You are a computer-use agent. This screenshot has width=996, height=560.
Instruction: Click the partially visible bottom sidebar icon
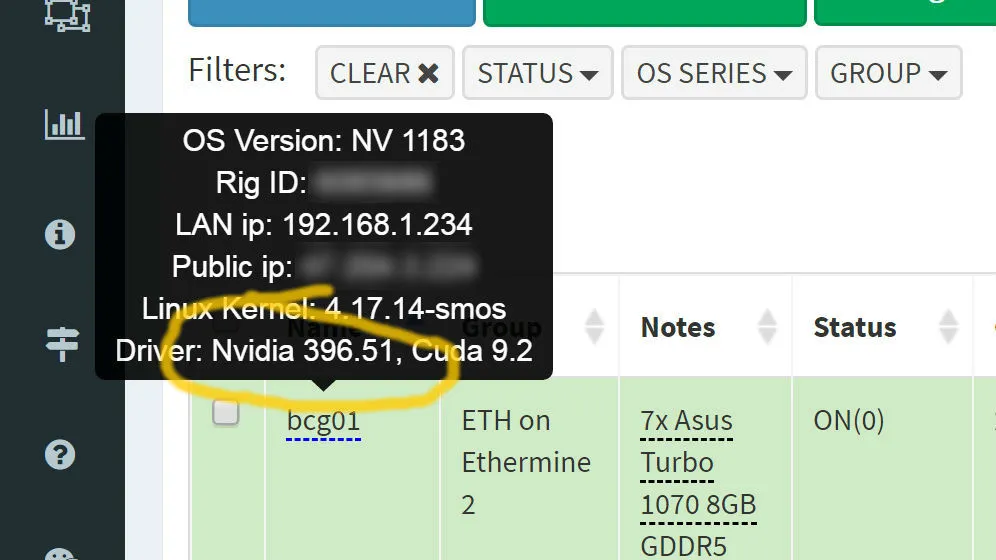[62, 554]
